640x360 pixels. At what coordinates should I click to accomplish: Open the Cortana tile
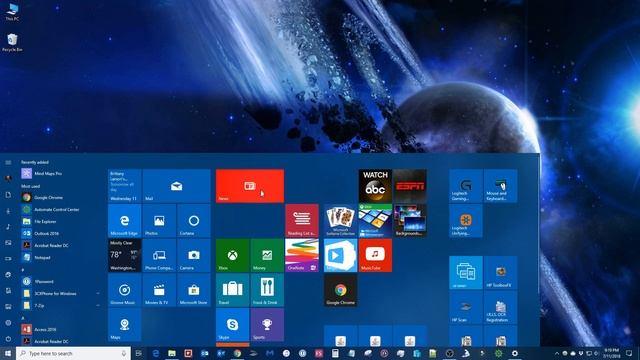[x=194, y=221]
